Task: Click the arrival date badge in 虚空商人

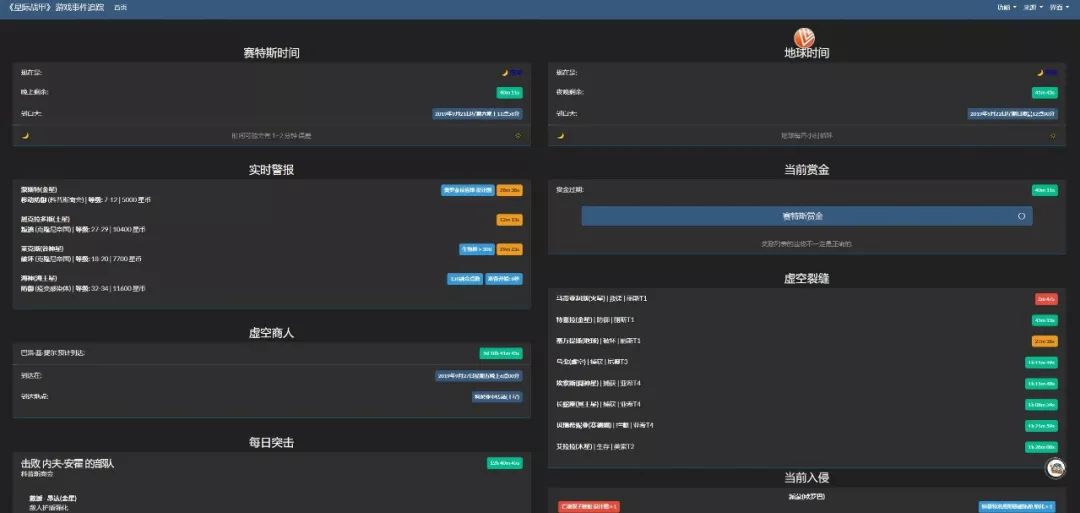Action: 479,376
